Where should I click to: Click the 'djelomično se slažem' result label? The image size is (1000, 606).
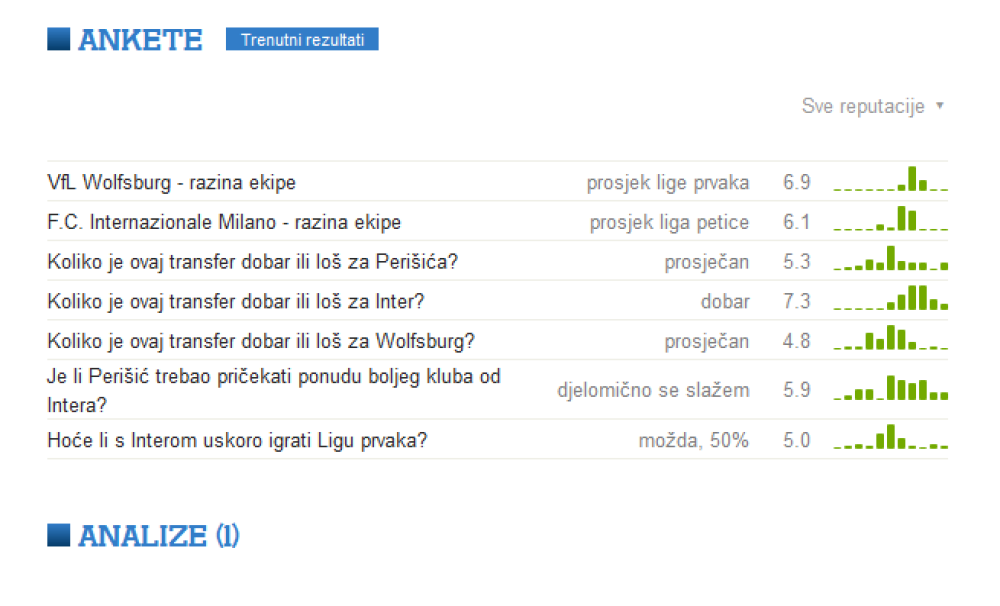[653, 390]
